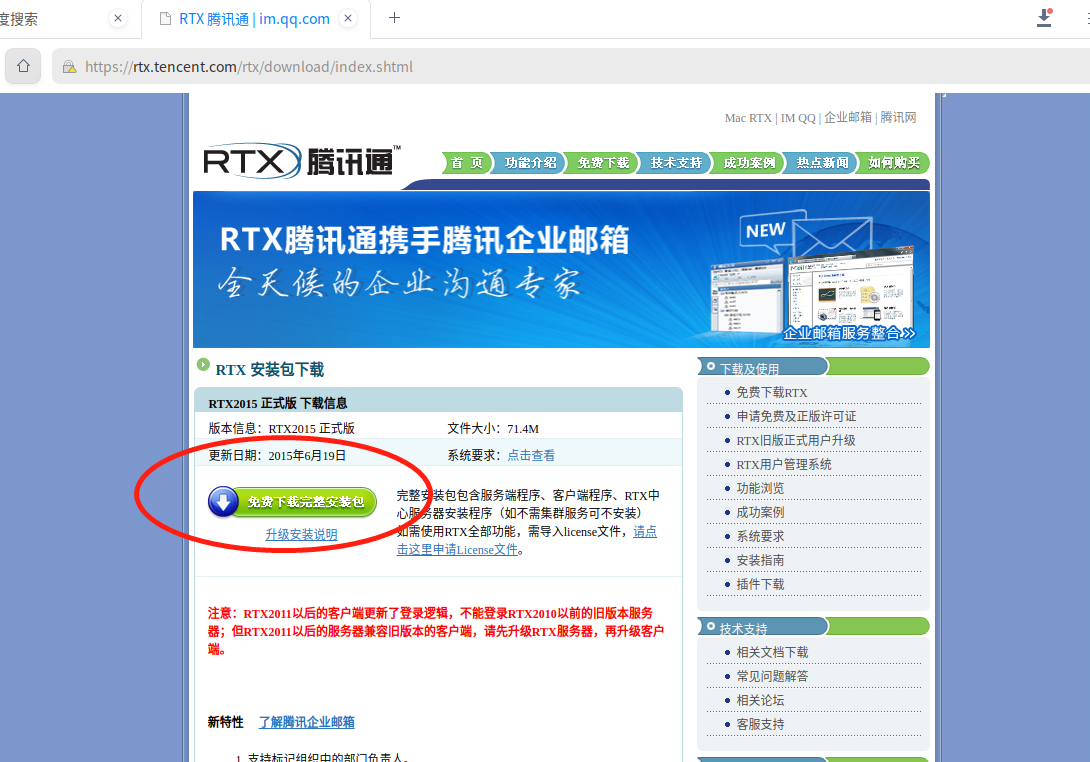The width and height of the screenshot is (1090, 762).
Task: Click RTX旧版正式用户升级 sidebar item
Action: [x=796, y=441]
